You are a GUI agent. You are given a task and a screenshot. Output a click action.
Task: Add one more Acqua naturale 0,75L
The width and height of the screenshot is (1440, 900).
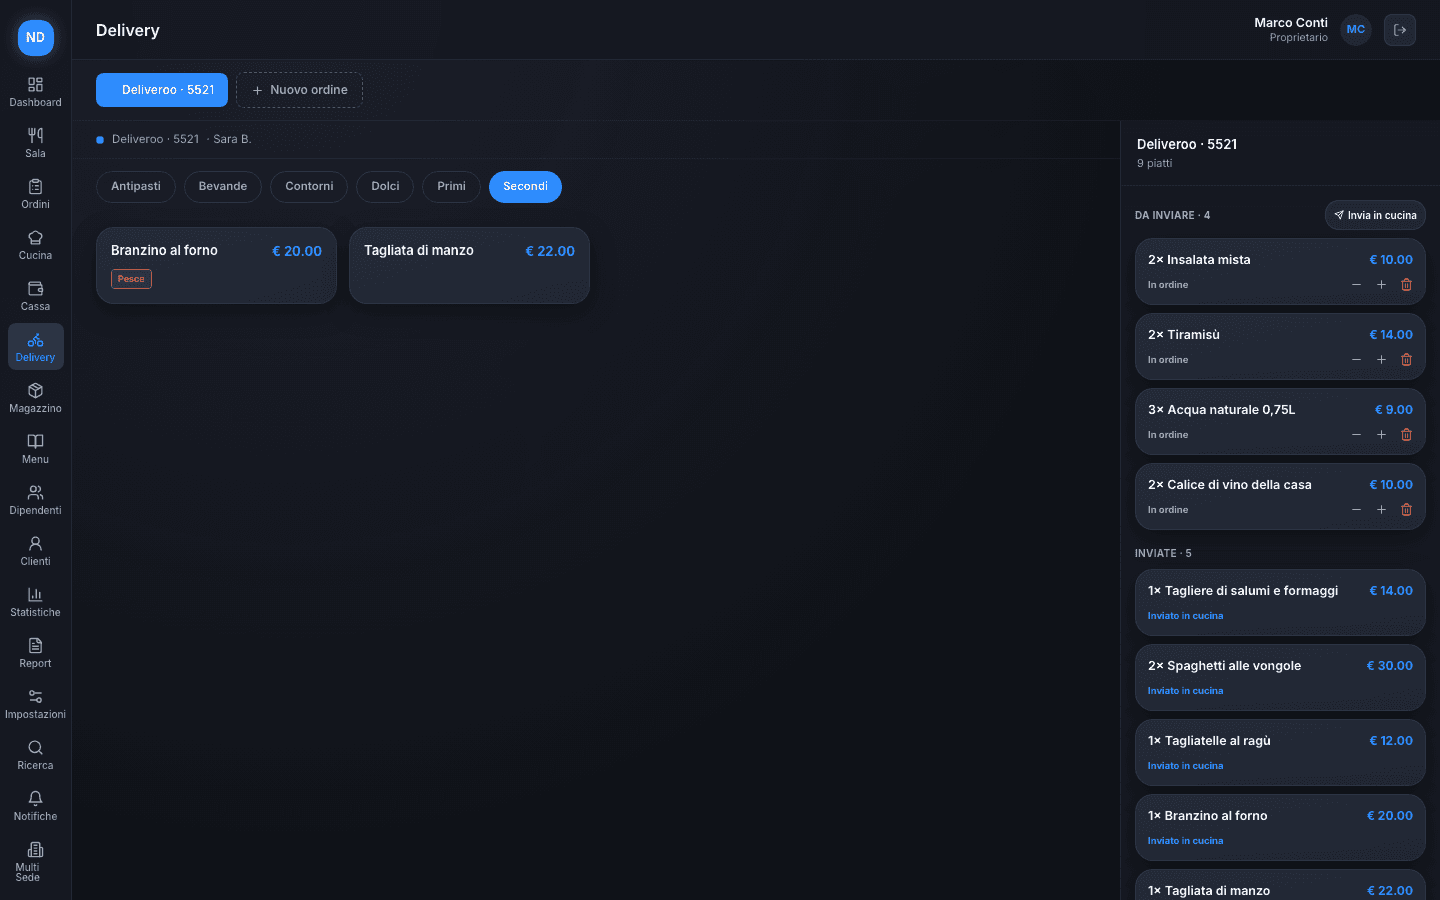point(1381,435)
